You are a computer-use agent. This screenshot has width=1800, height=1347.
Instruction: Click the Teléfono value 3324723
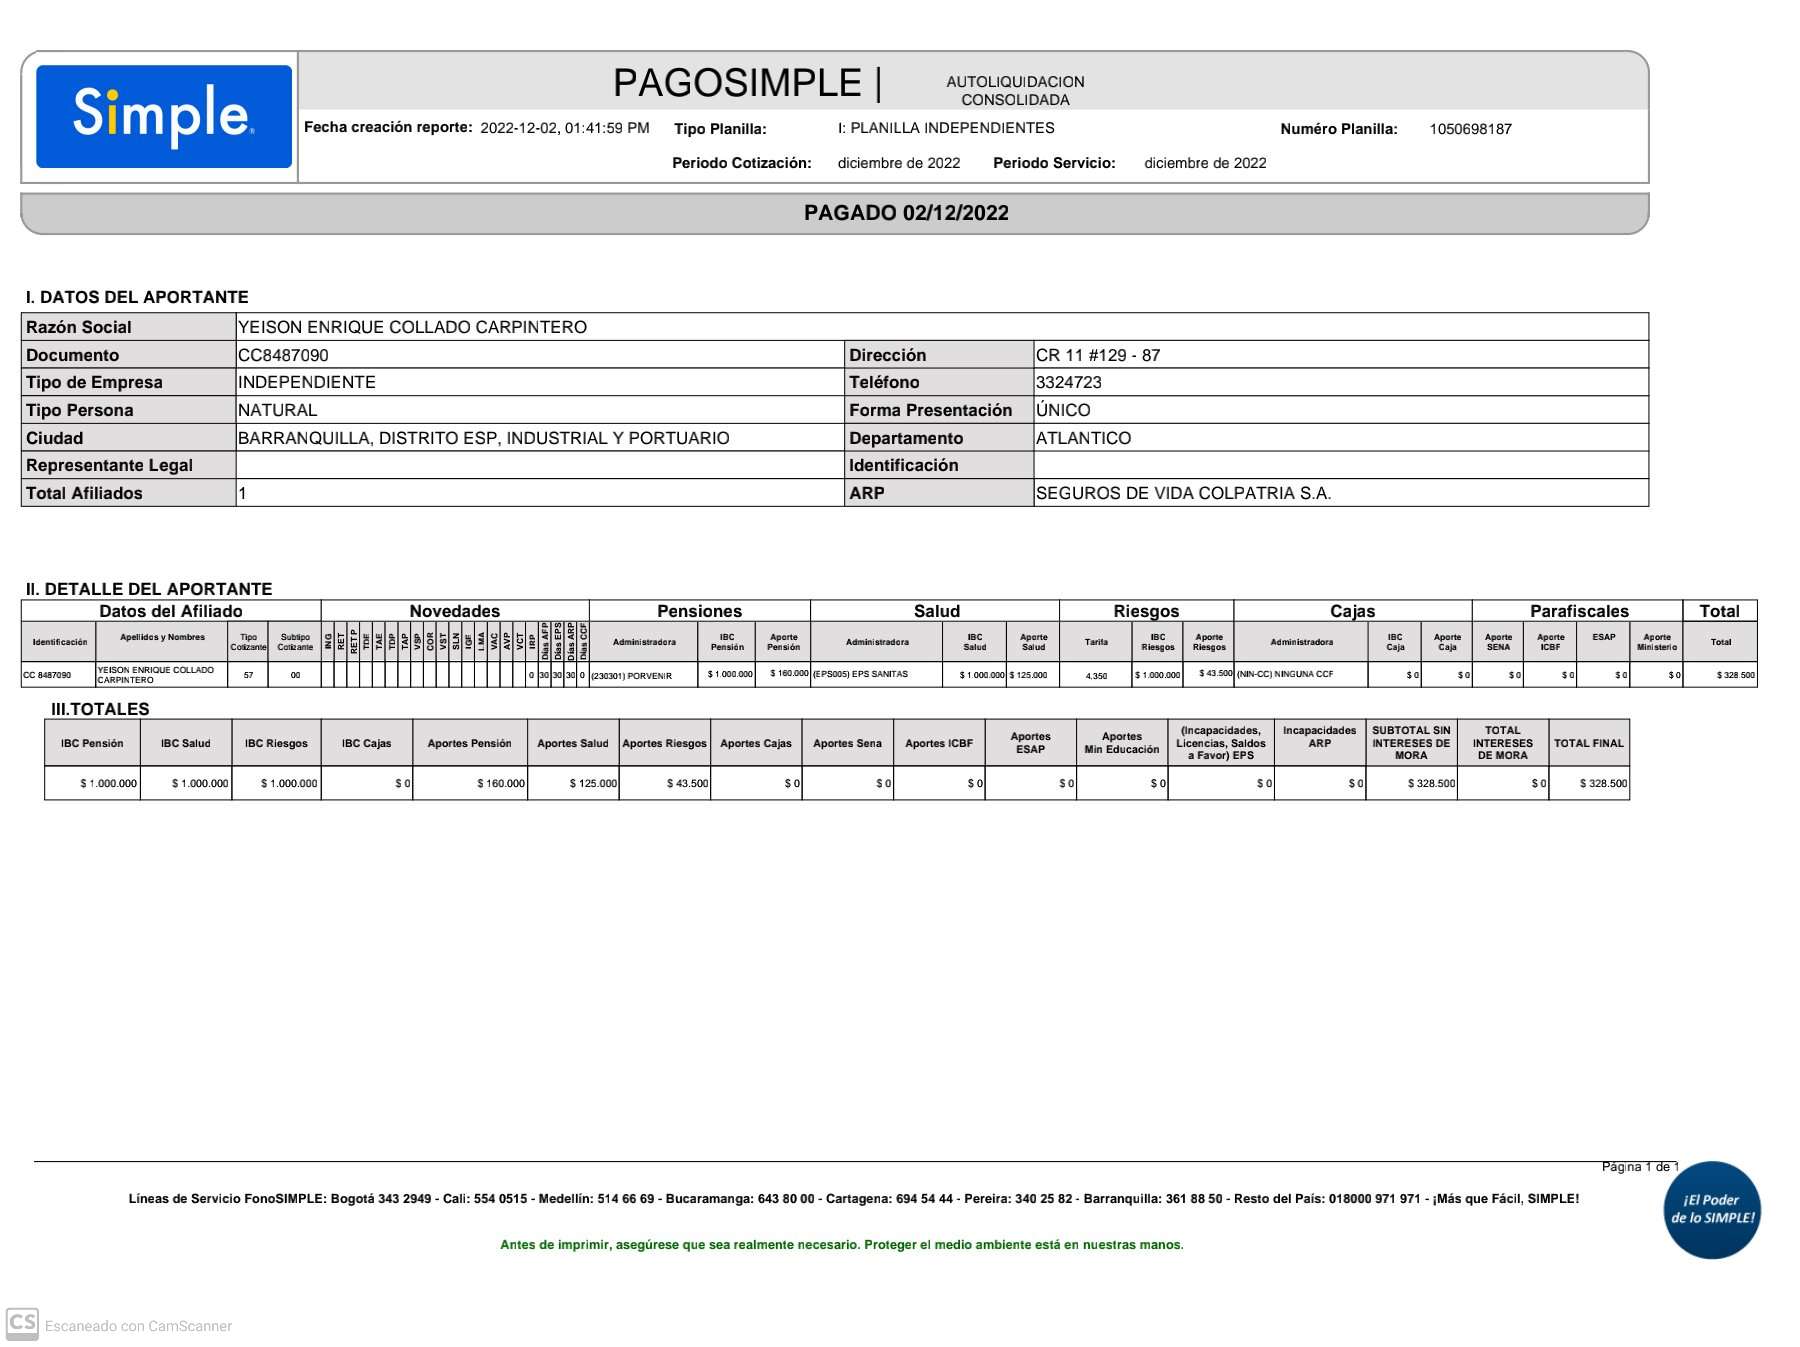[1069, 382]
